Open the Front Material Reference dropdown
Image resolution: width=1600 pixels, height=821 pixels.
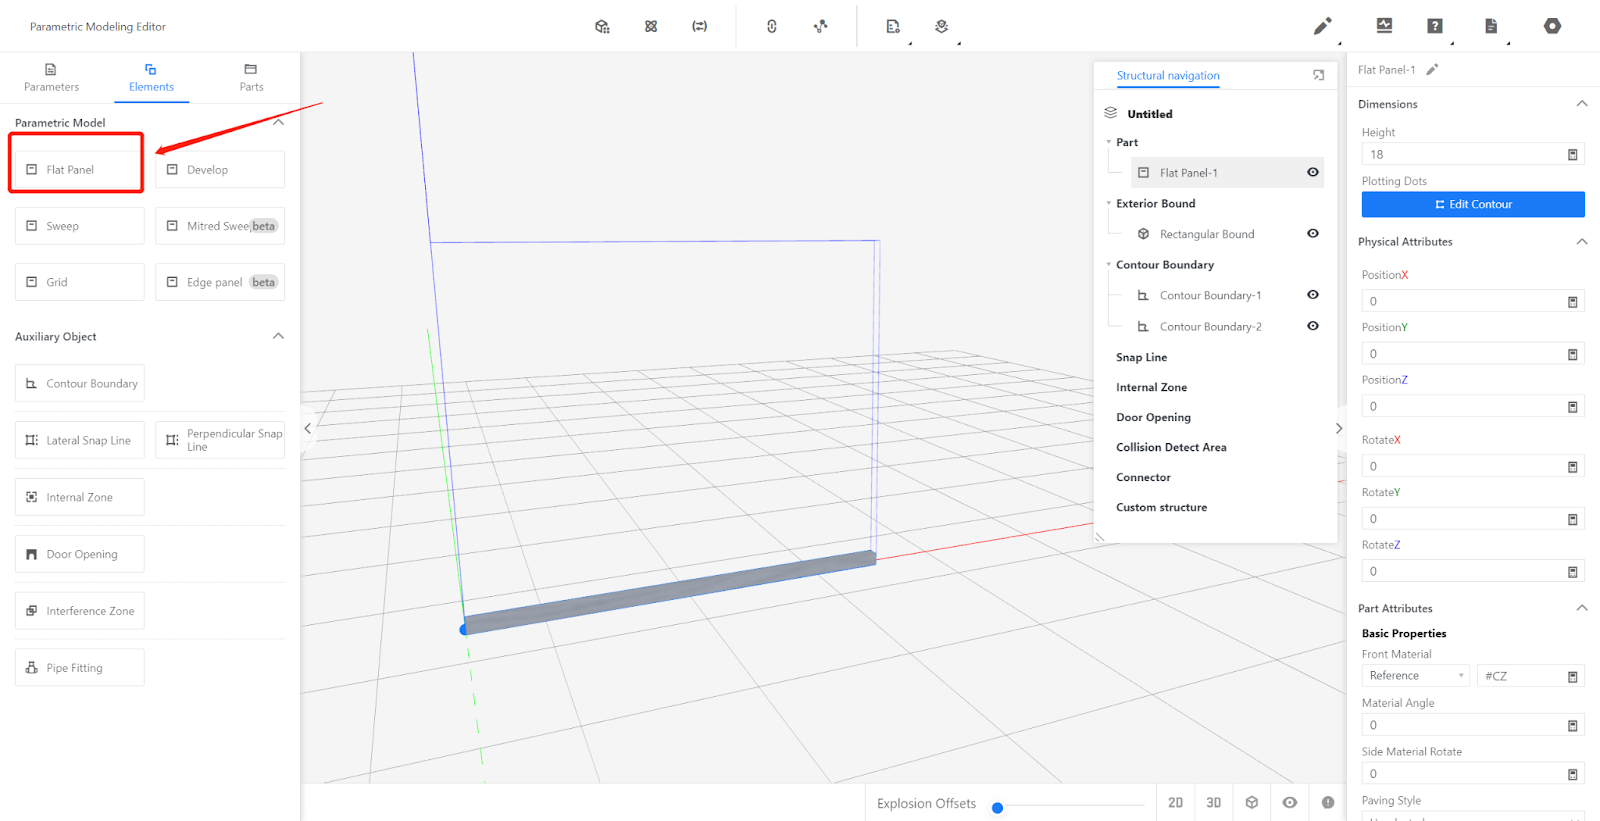[x=1415, y=676]
